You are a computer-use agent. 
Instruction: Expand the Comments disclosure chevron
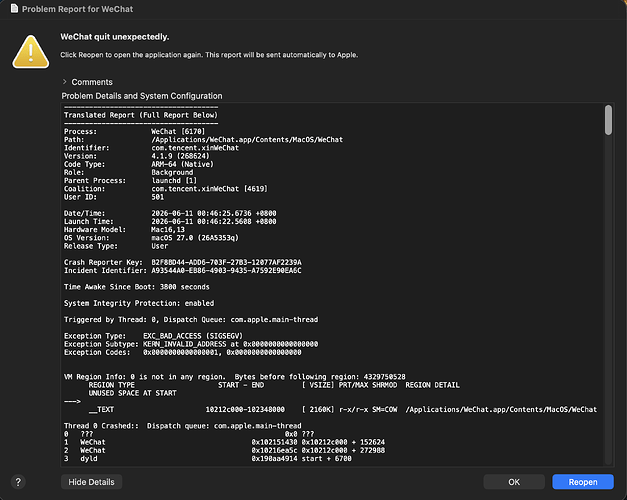click(64, 82)
